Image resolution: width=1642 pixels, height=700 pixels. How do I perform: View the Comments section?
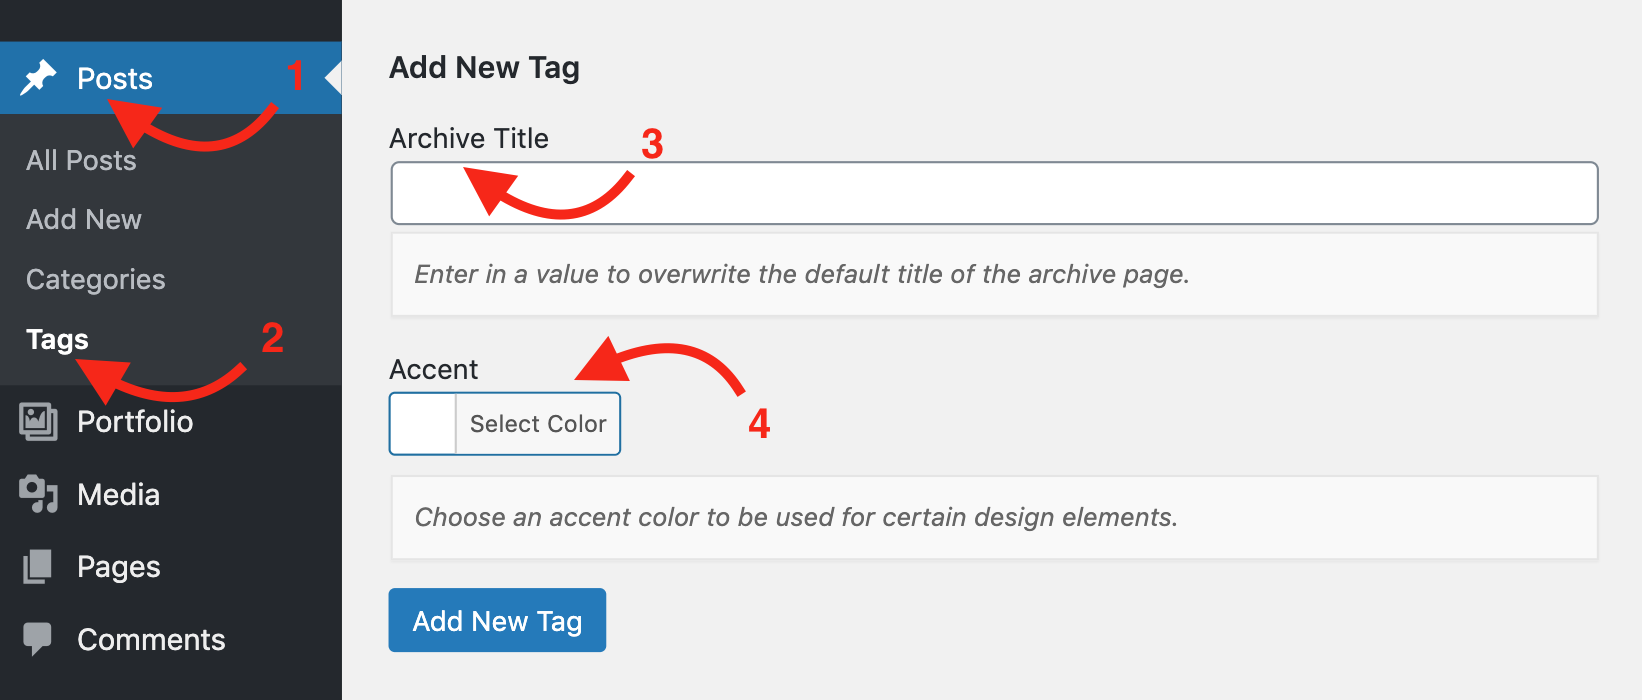(150, 638)
